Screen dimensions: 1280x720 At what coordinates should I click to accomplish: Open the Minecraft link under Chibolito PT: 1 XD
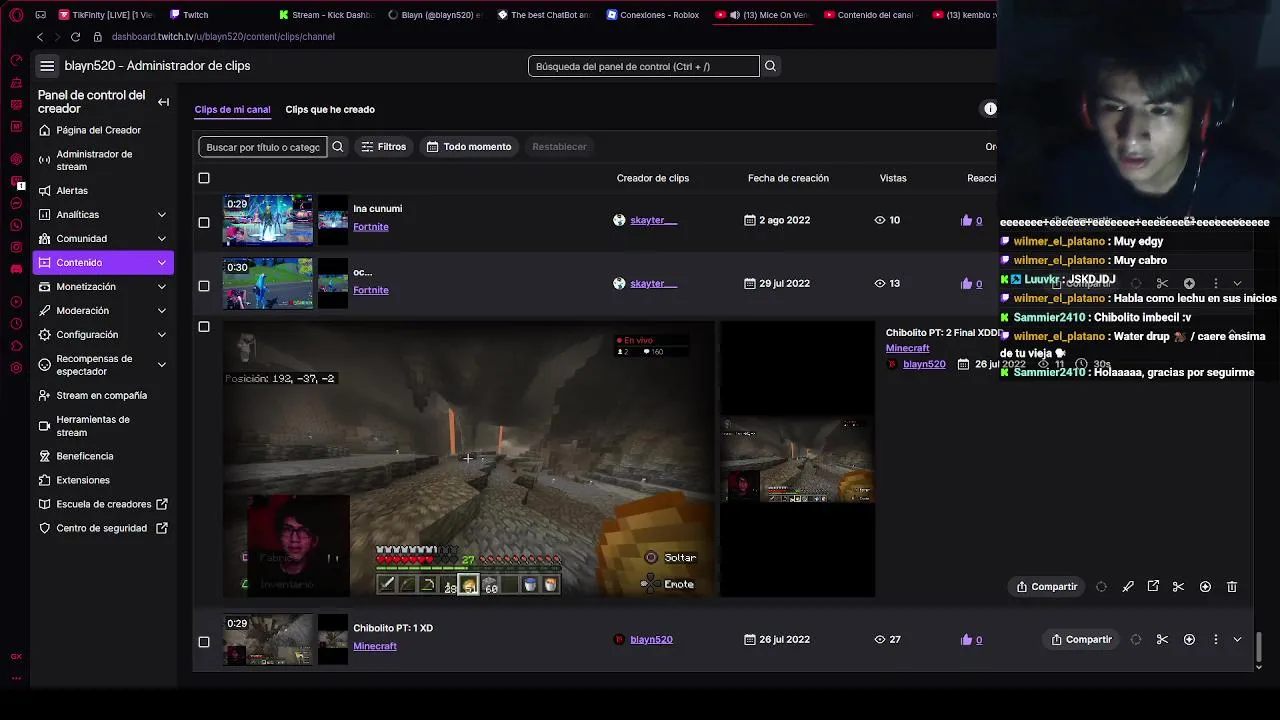coord(375,646)
